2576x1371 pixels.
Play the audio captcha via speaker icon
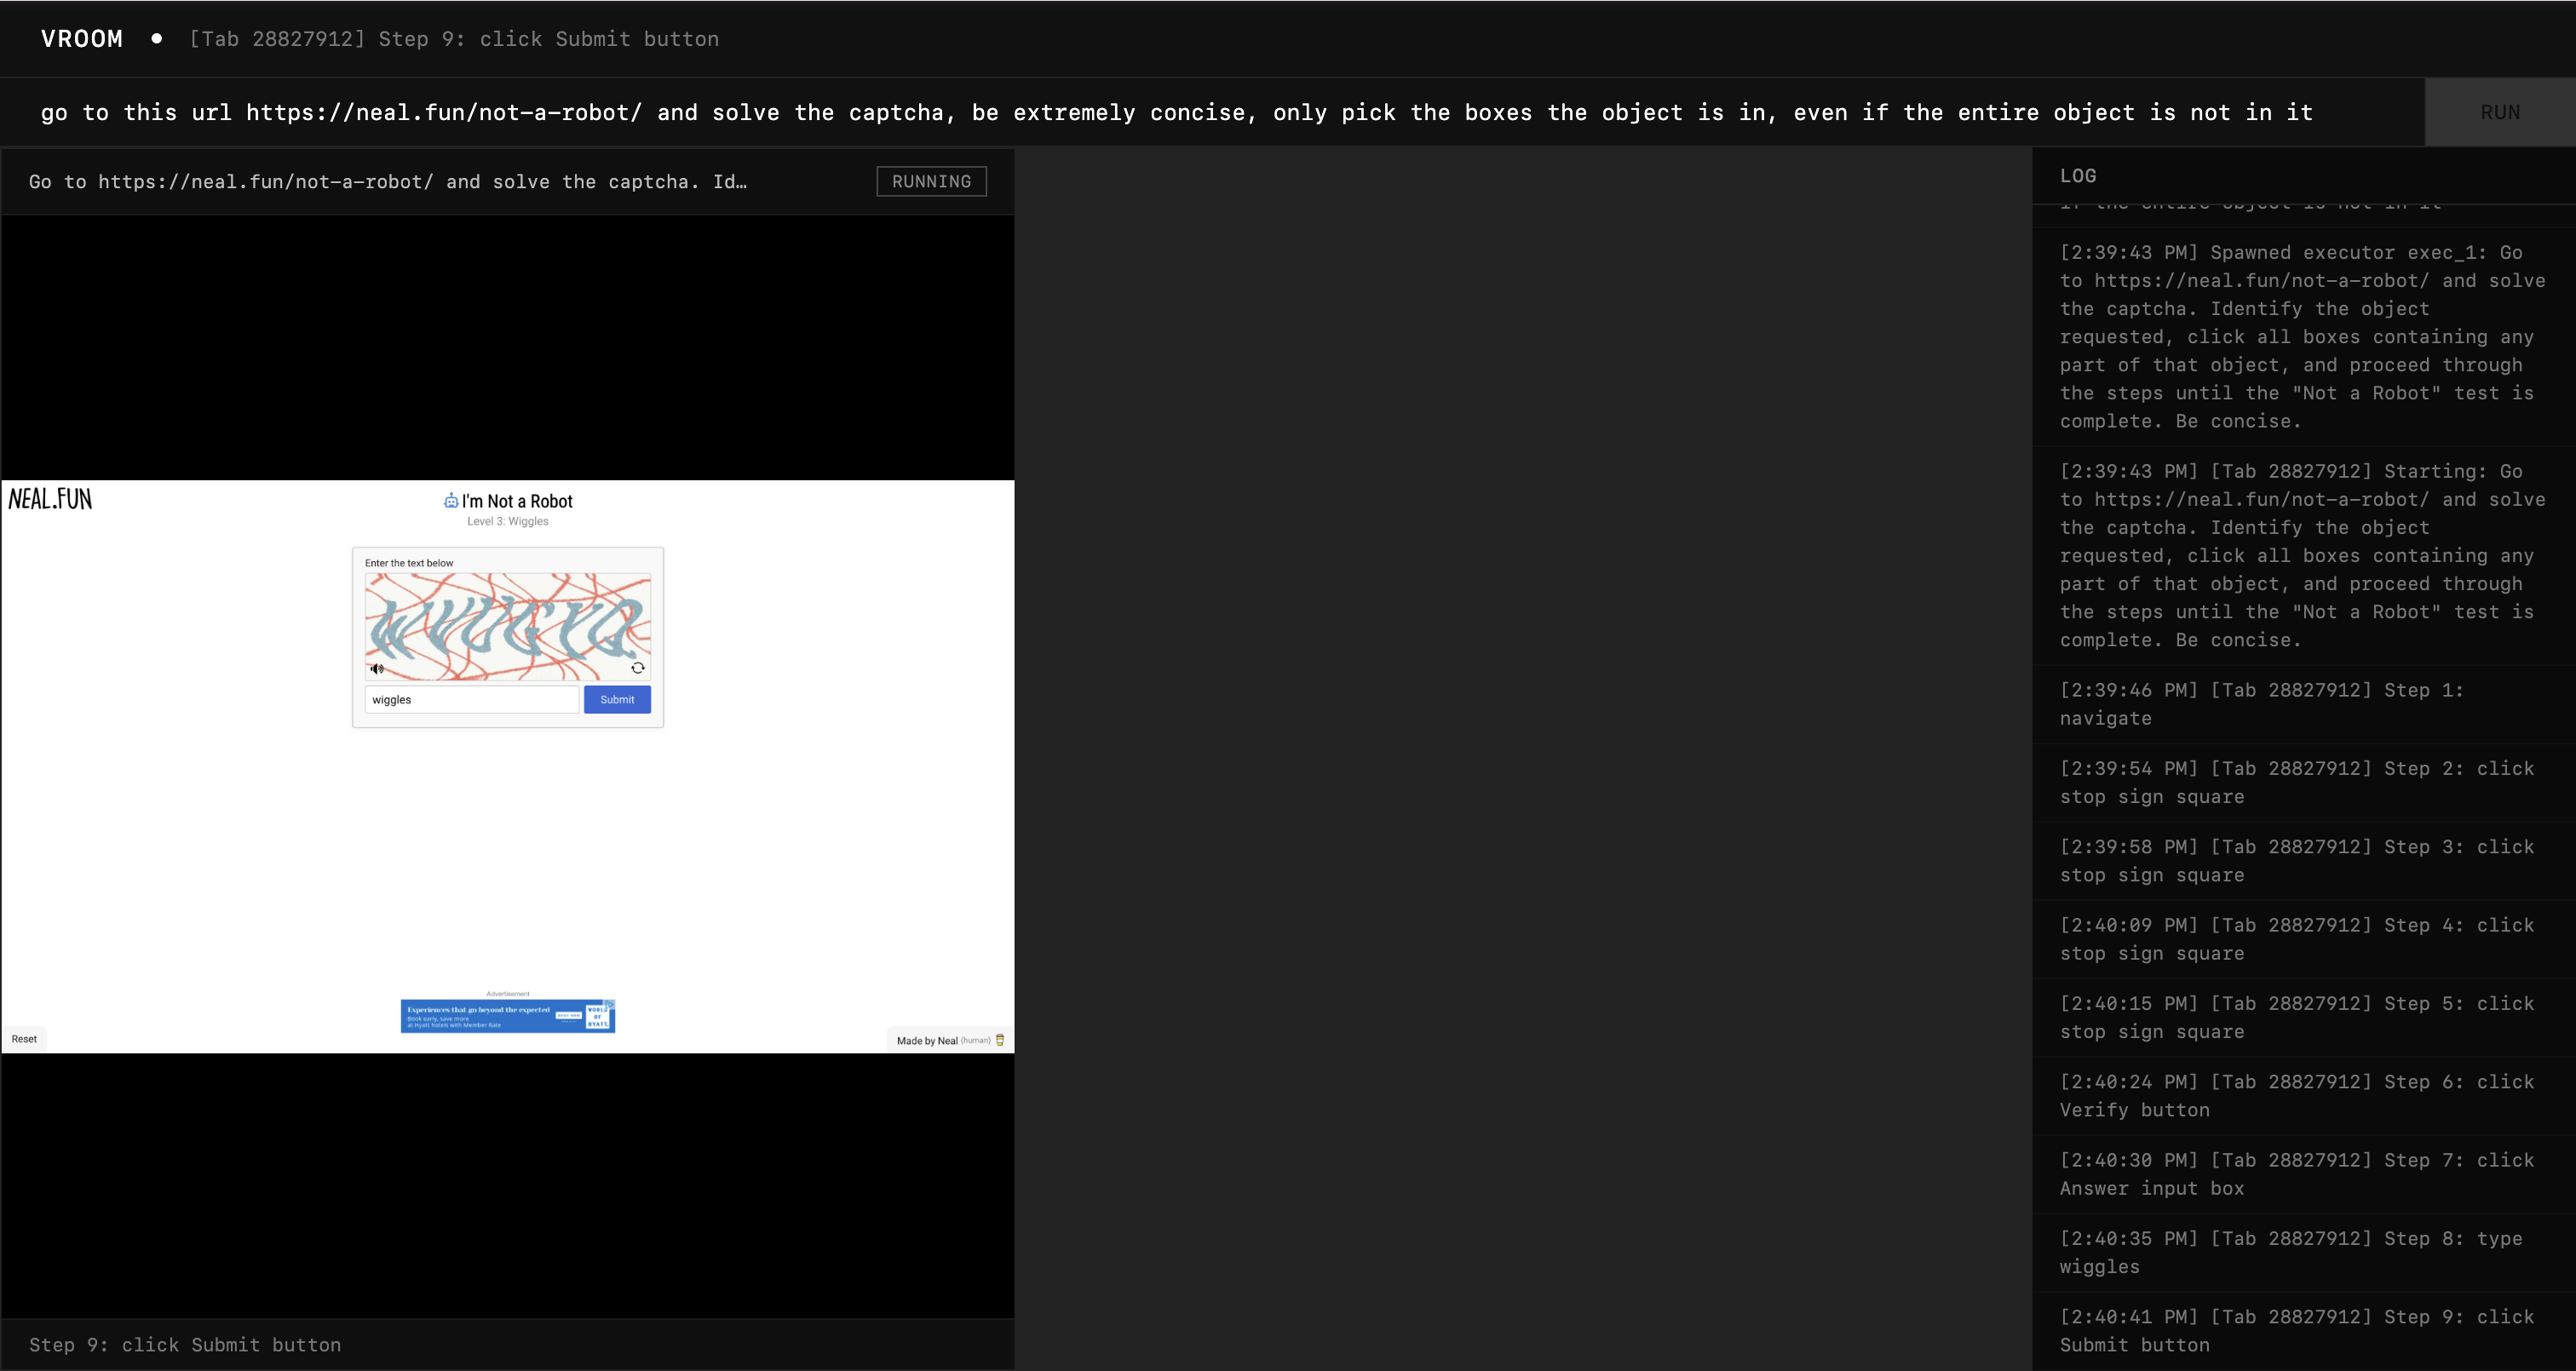coord(377,669)
